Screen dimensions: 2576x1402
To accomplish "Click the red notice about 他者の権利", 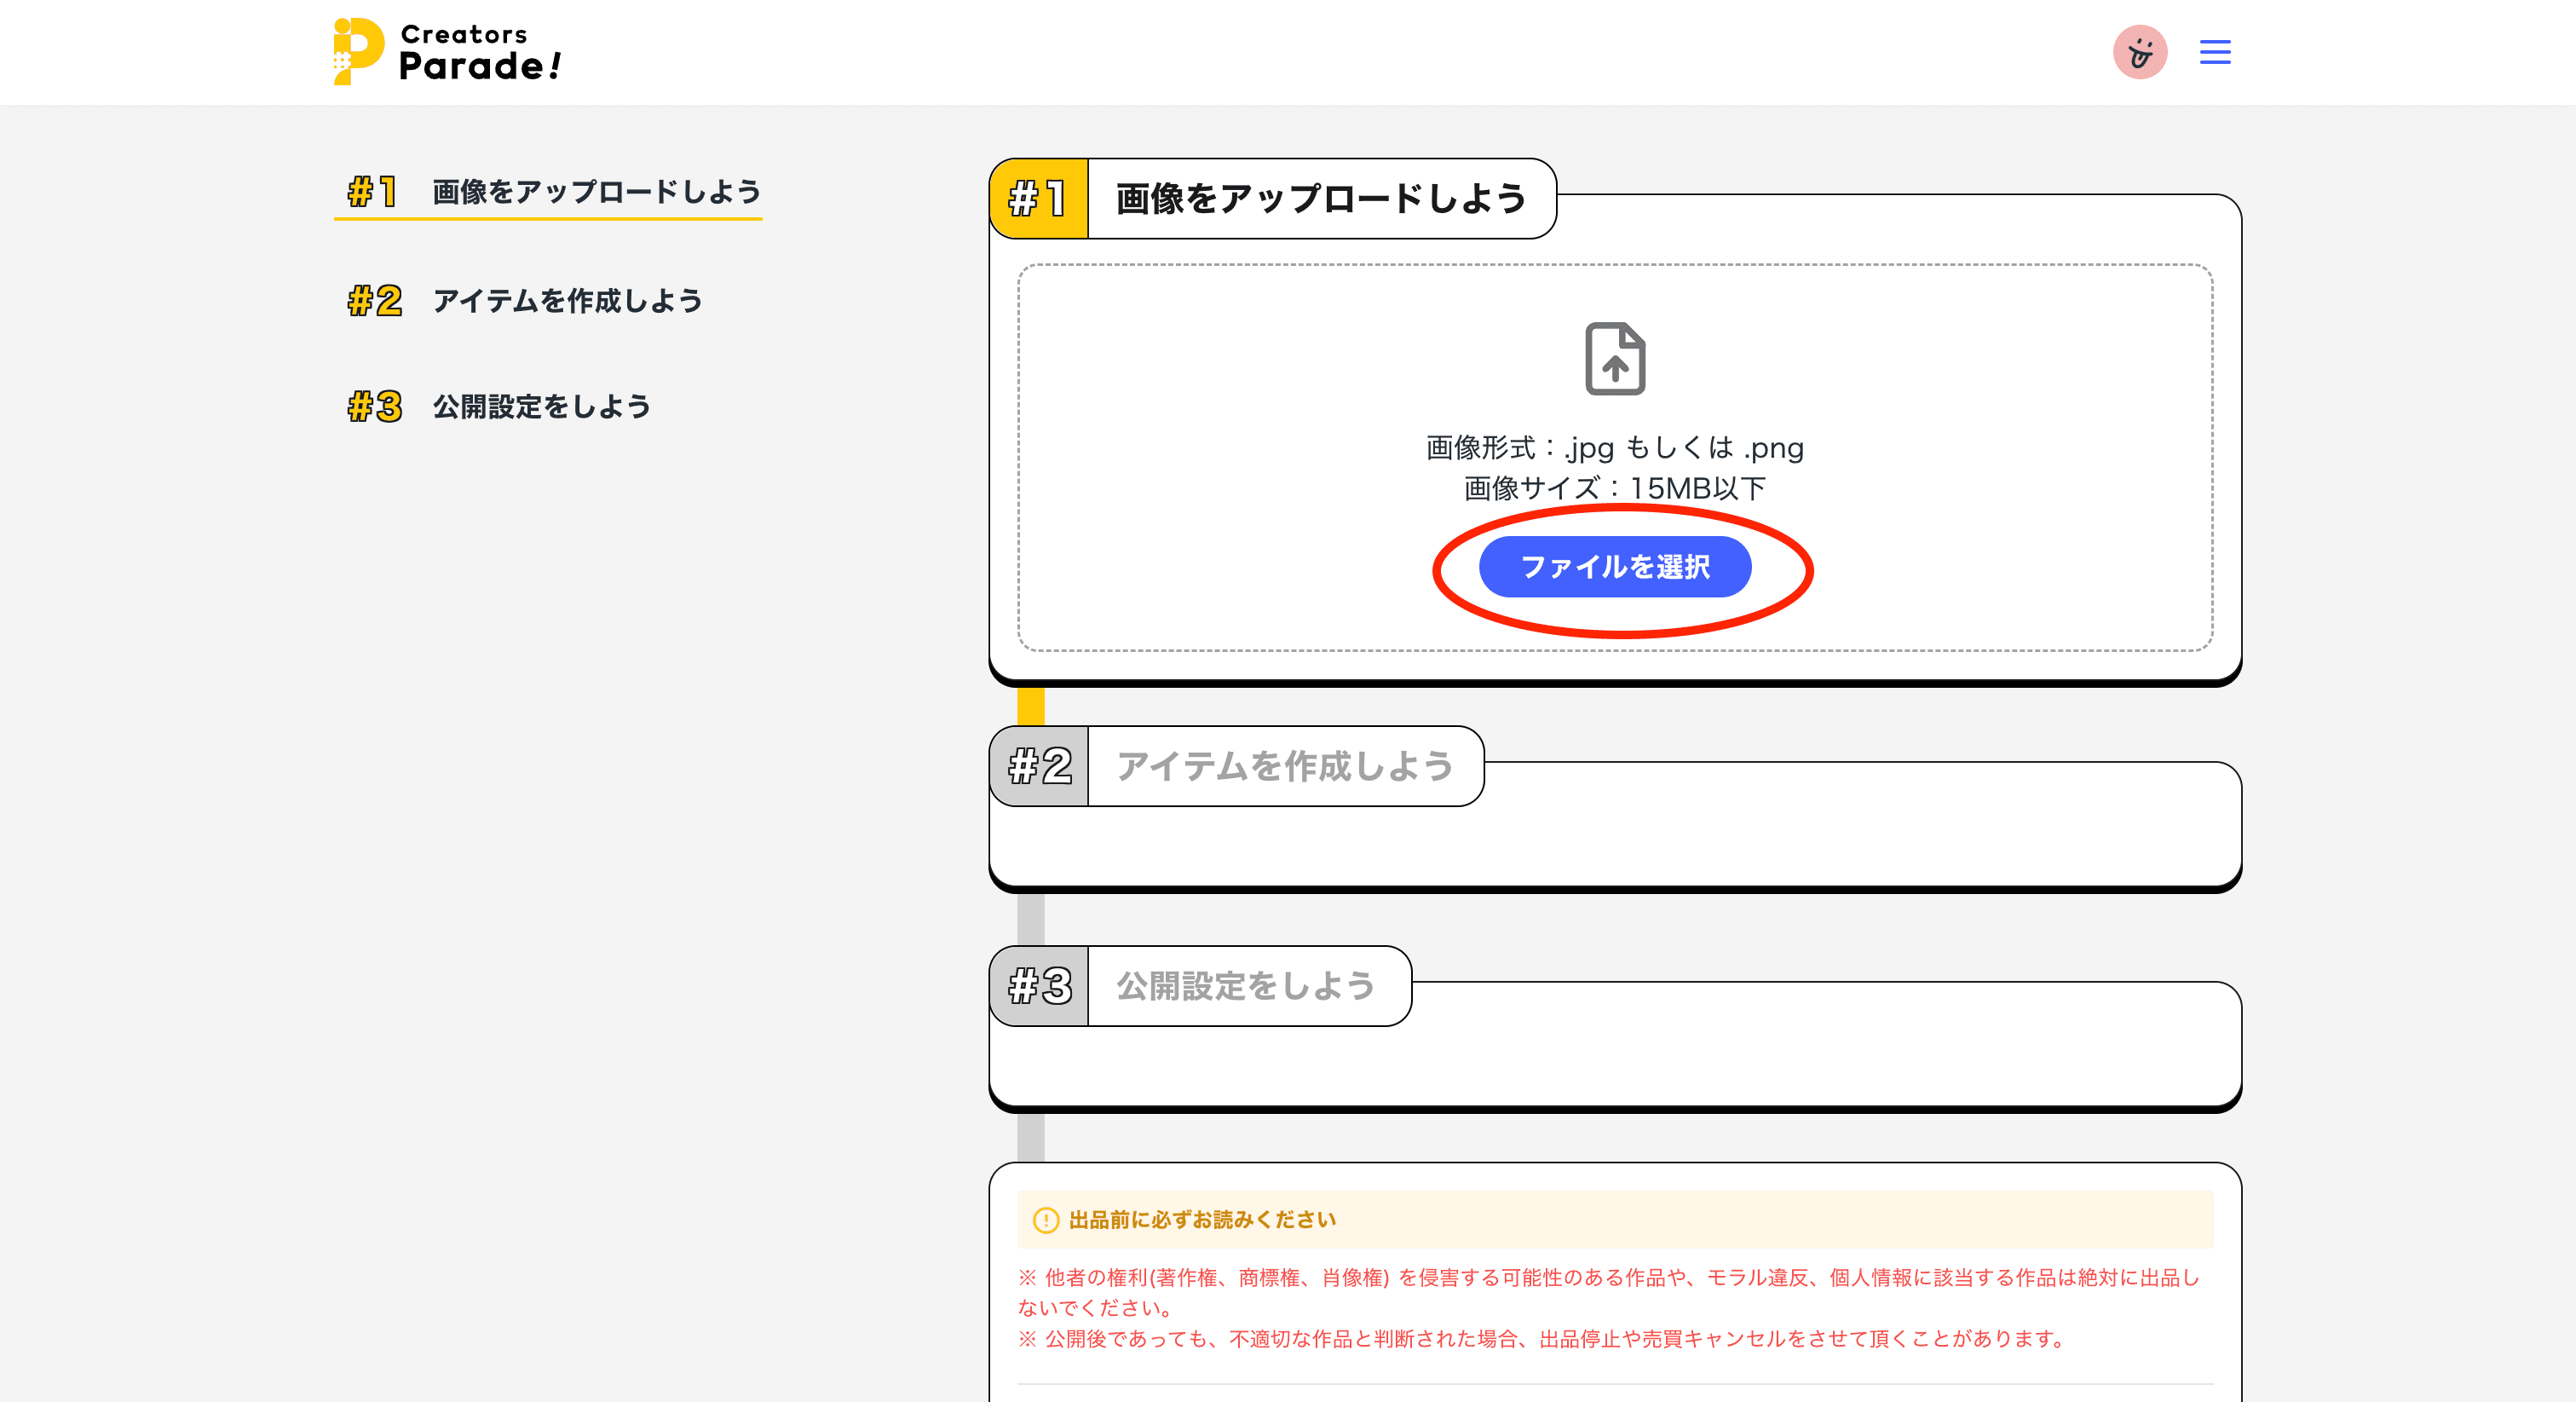I will [1609, 1292].
